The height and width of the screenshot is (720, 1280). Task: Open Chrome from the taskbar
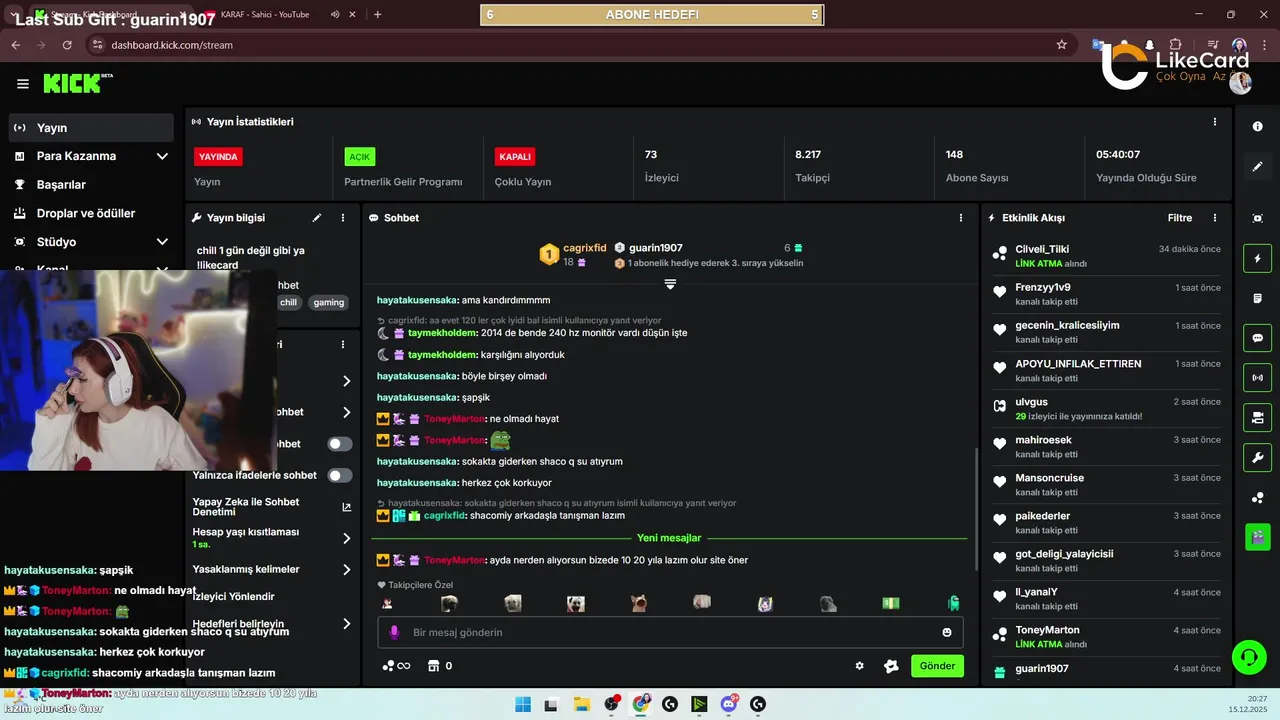point(641,704)
